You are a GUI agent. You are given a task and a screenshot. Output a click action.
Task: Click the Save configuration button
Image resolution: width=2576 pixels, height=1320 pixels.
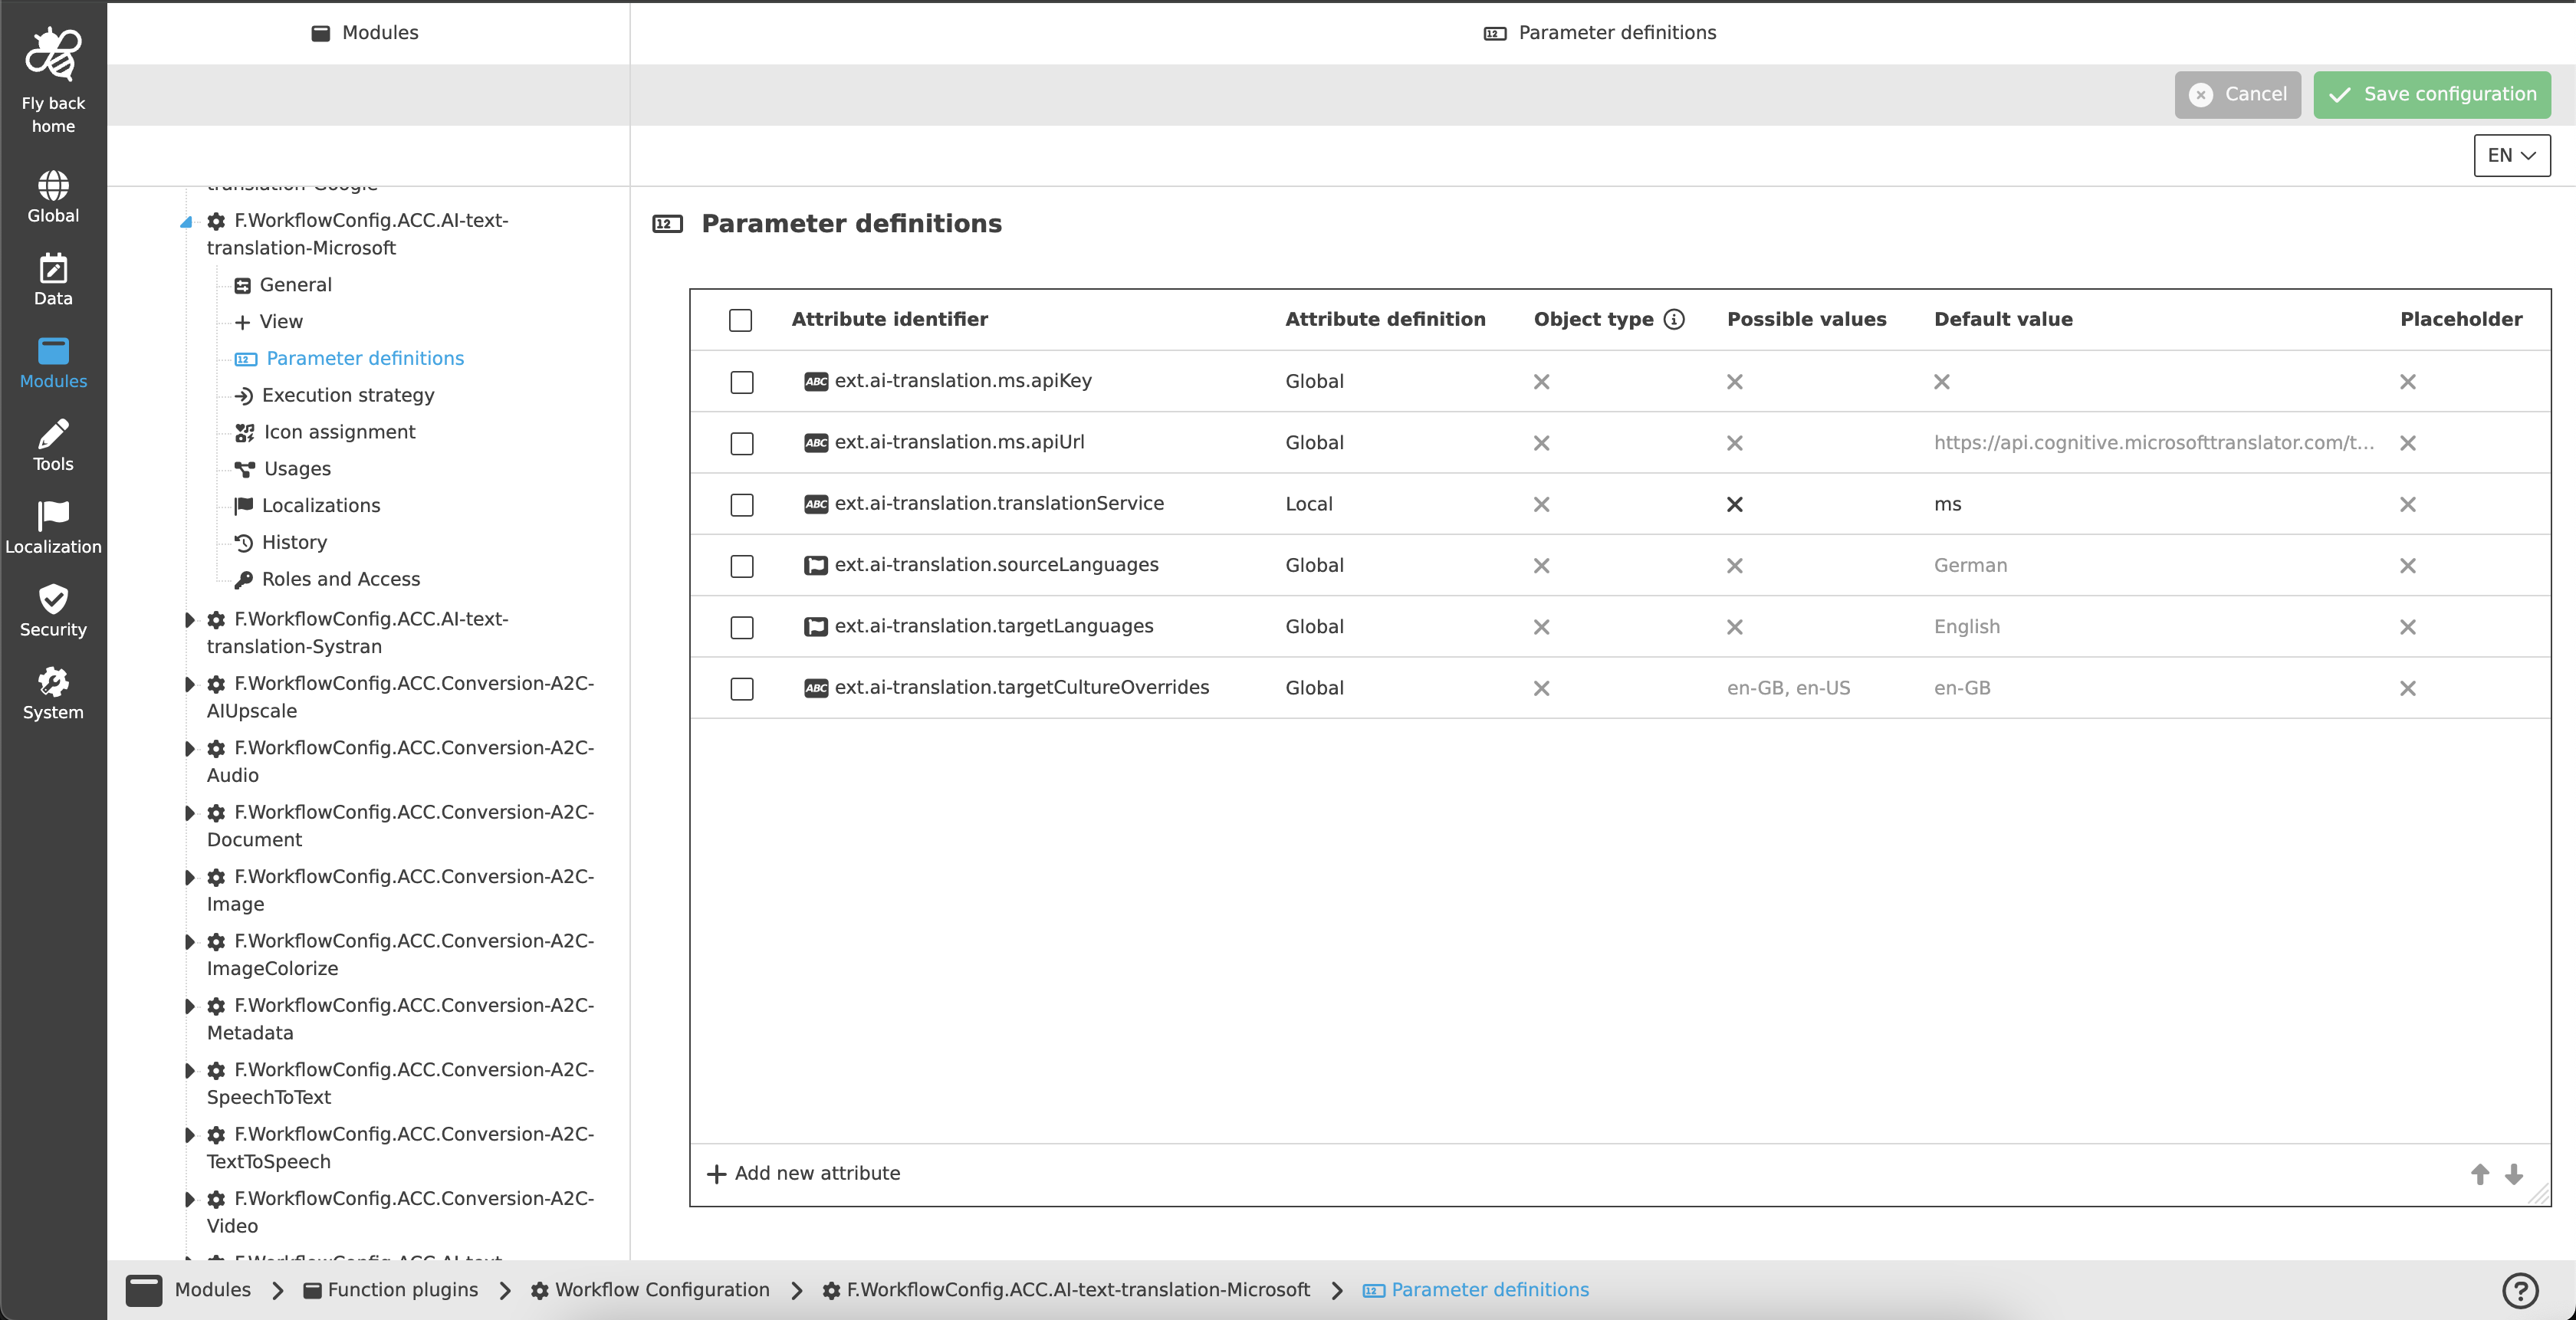[2430, 94]
